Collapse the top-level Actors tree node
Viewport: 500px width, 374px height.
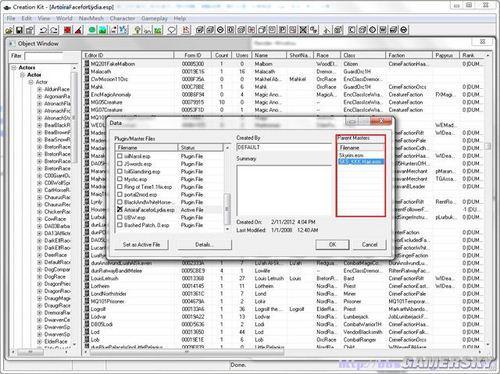tap(14, 67)
